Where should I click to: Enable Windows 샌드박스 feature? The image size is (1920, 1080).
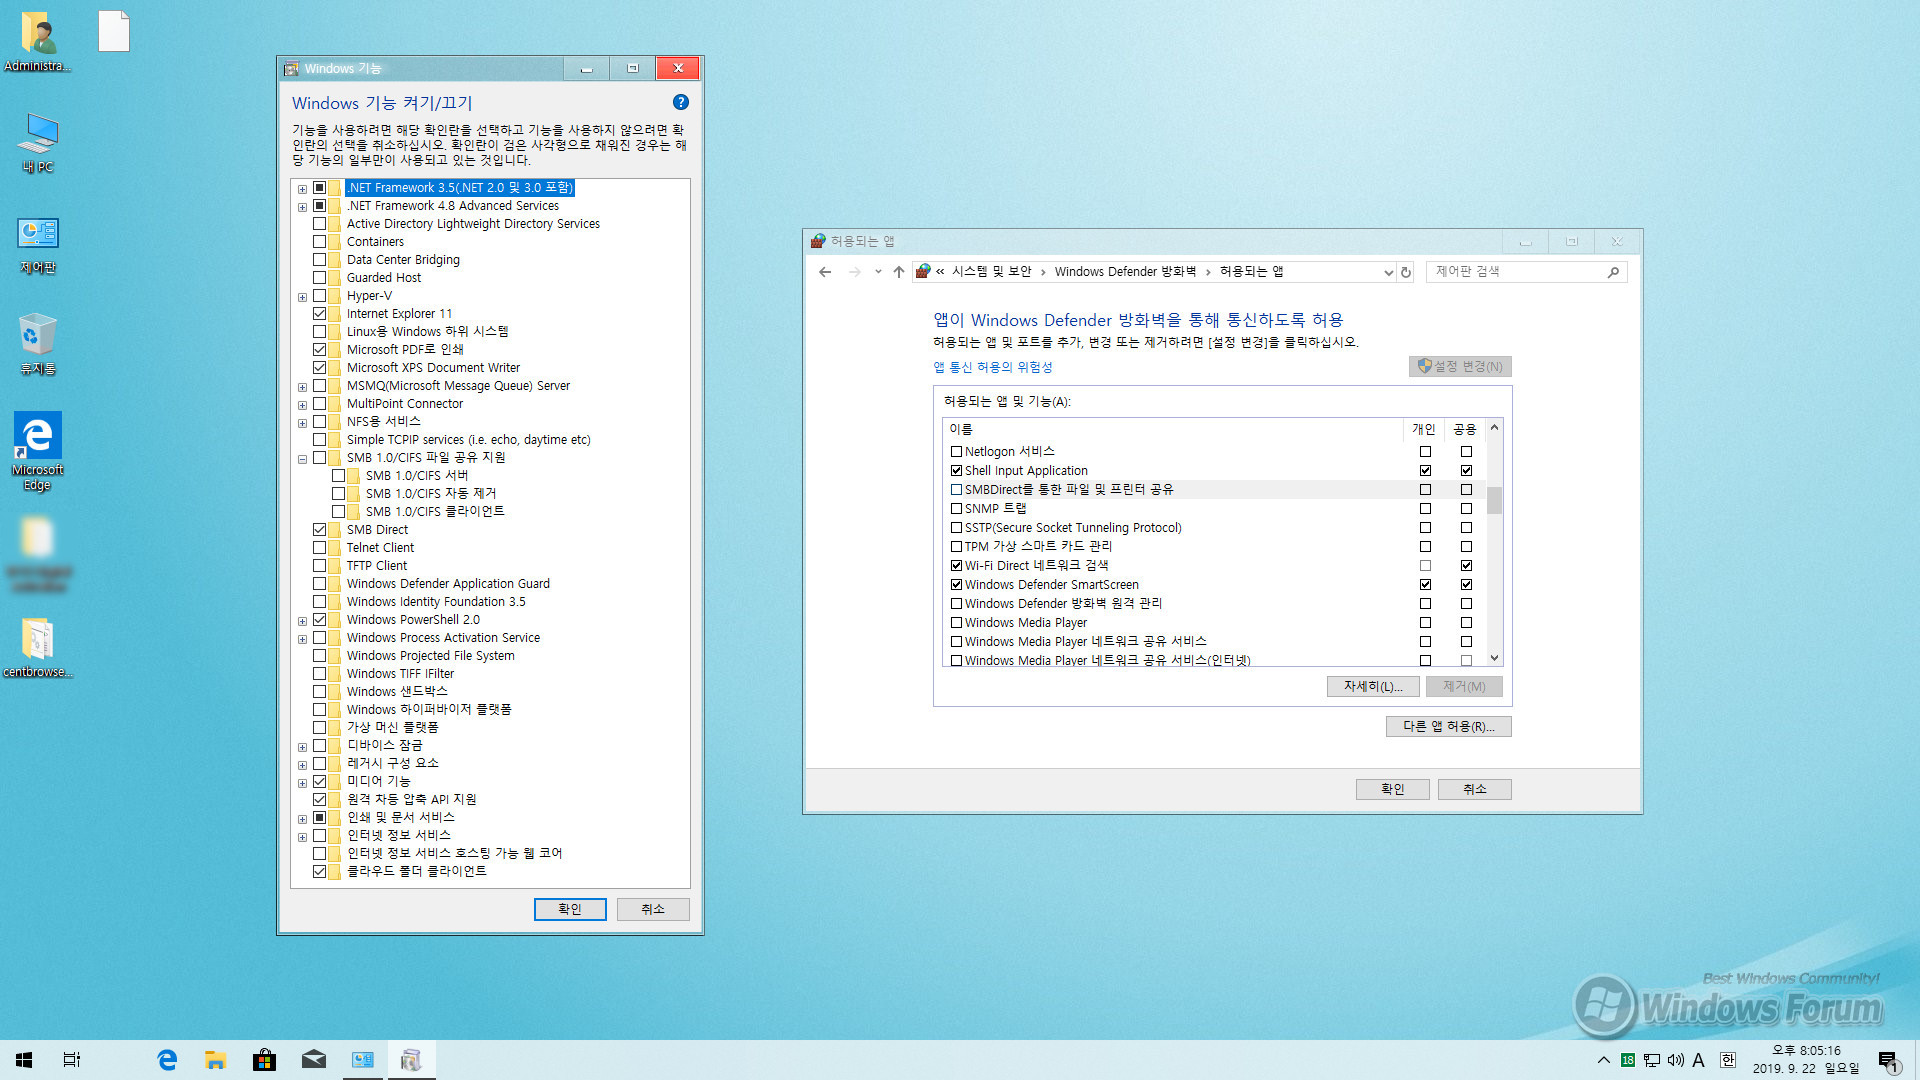click(320, 692)
